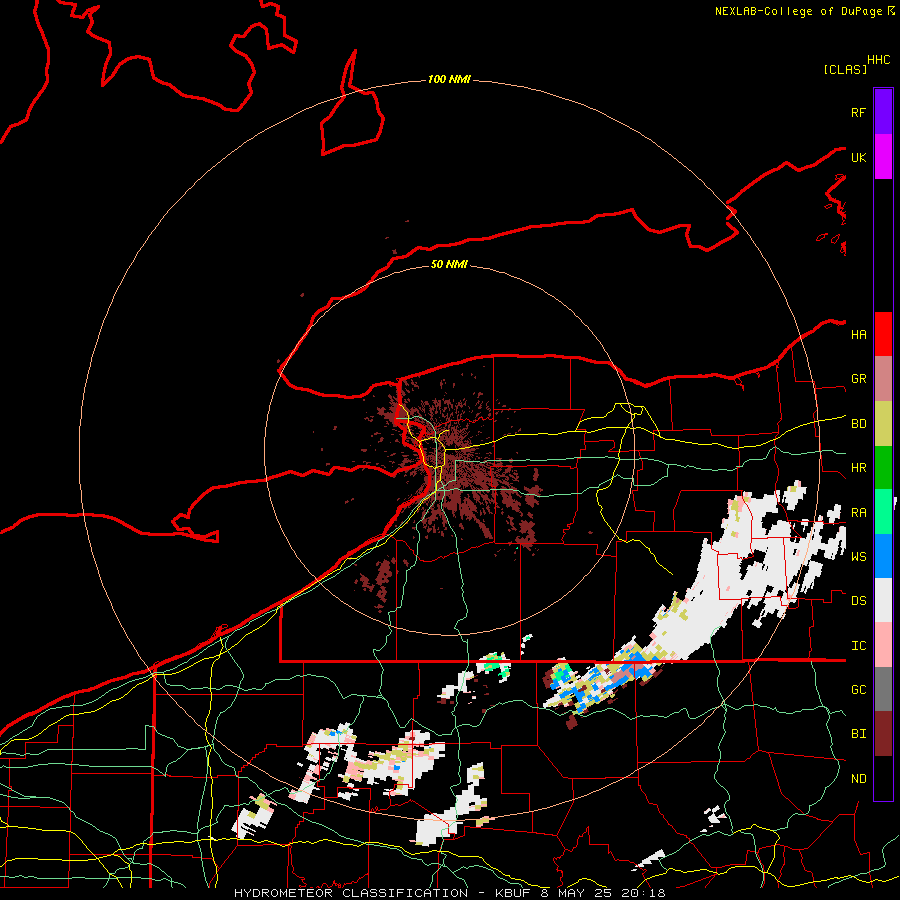900x900 pixels.
Task: Click the 'BD' legend label
Action: pos(858,424)
